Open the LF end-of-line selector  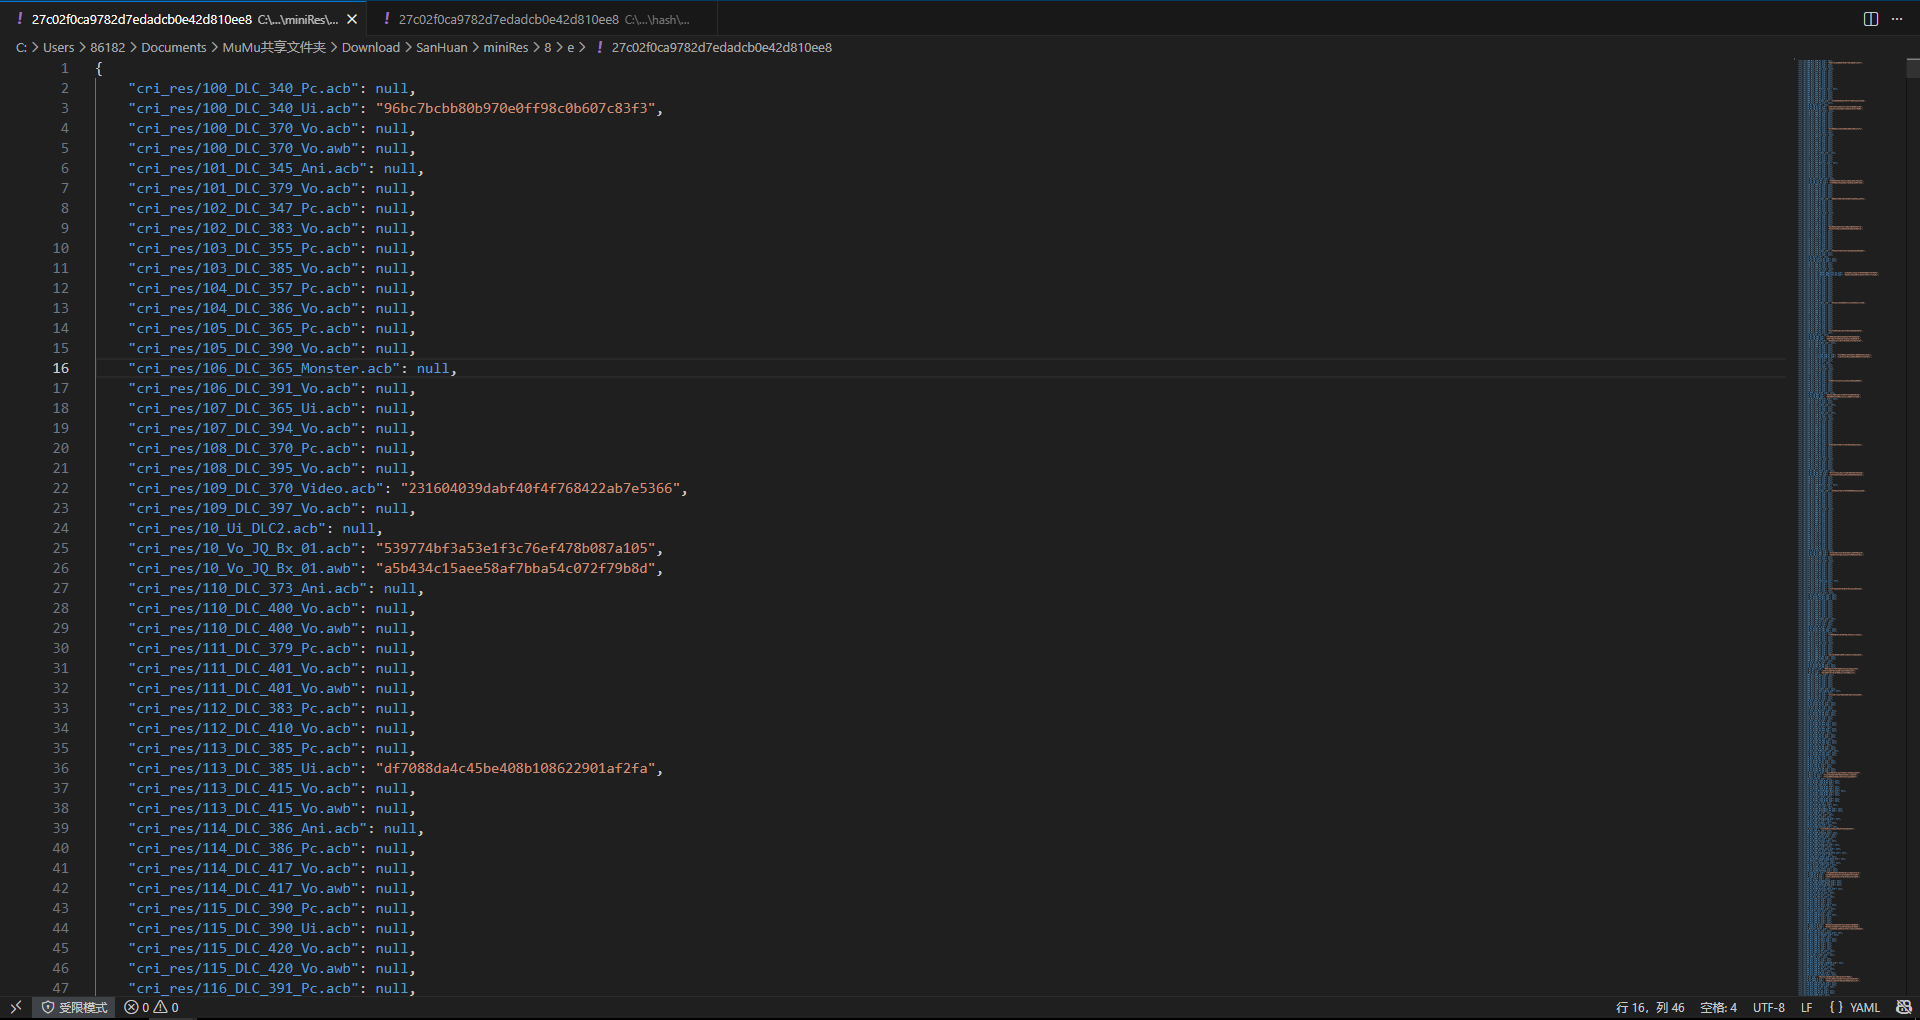(x=1806, y=1007)
